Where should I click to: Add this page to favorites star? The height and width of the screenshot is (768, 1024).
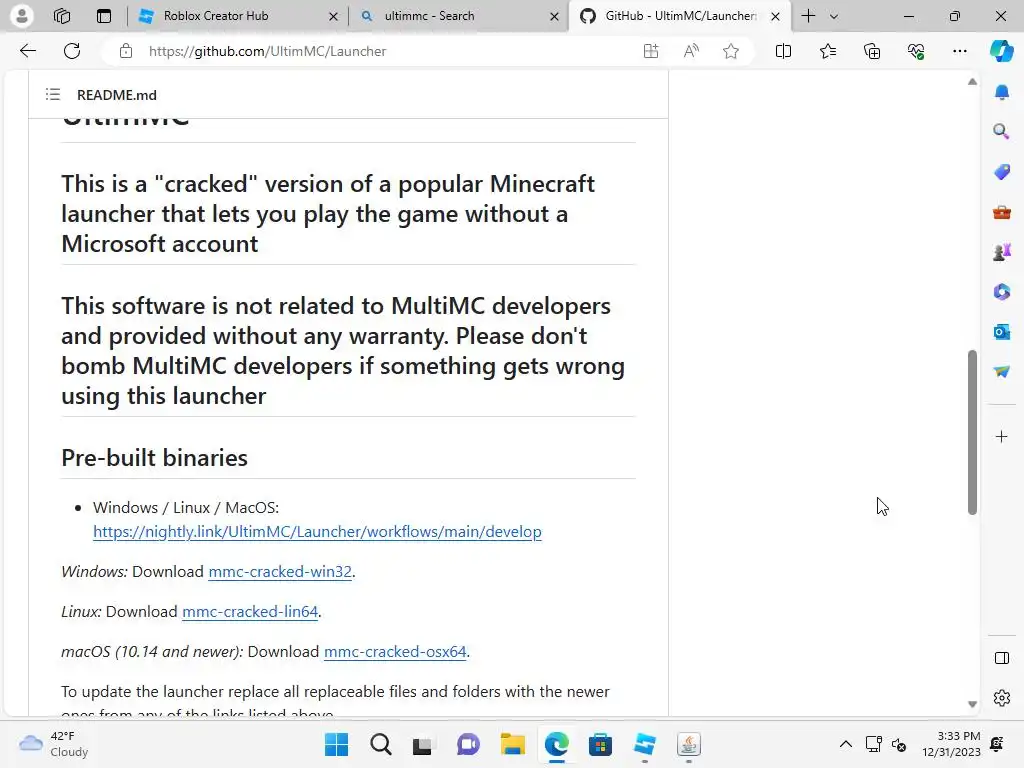pos(731,51)
